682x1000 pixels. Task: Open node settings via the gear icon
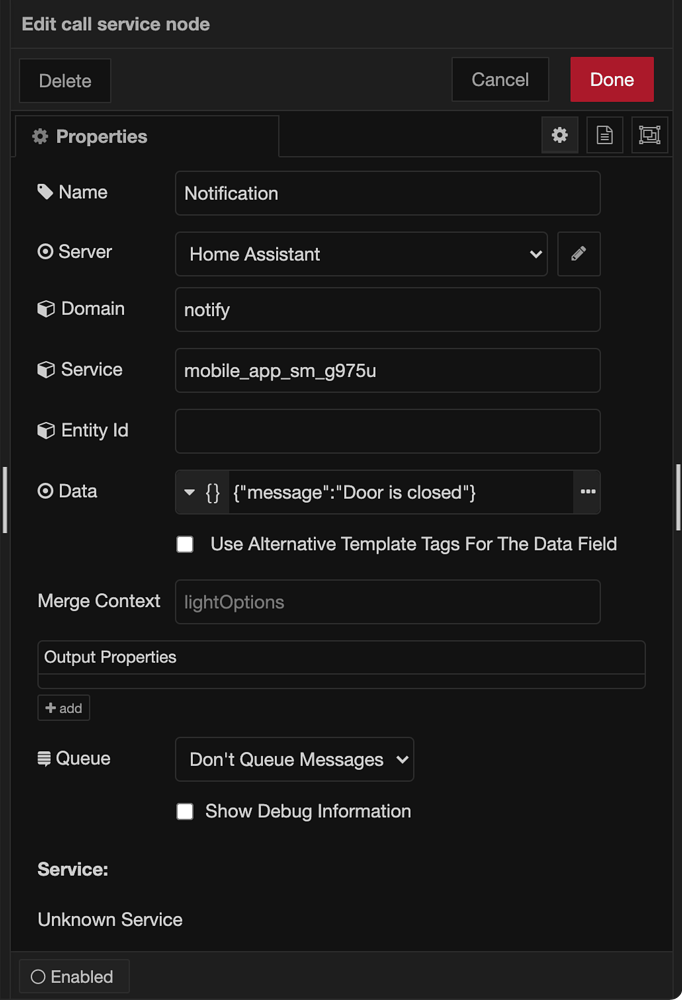pos(559,135)
